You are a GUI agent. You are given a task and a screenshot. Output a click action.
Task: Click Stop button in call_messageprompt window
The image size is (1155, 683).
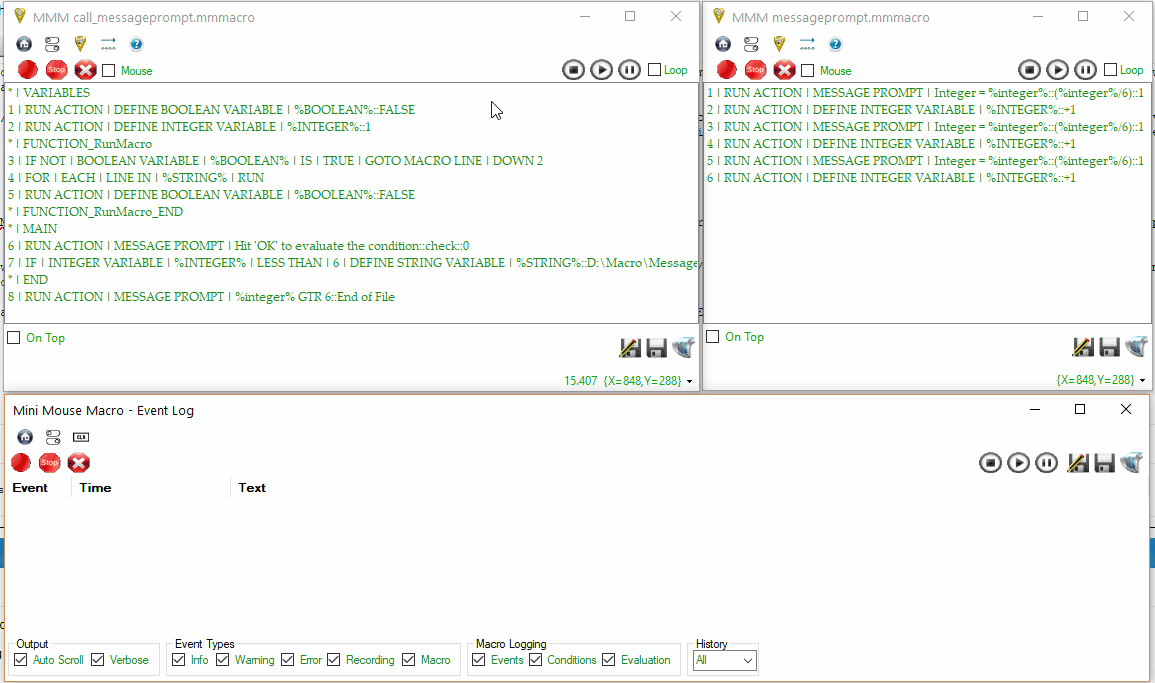tap(57, 70)
